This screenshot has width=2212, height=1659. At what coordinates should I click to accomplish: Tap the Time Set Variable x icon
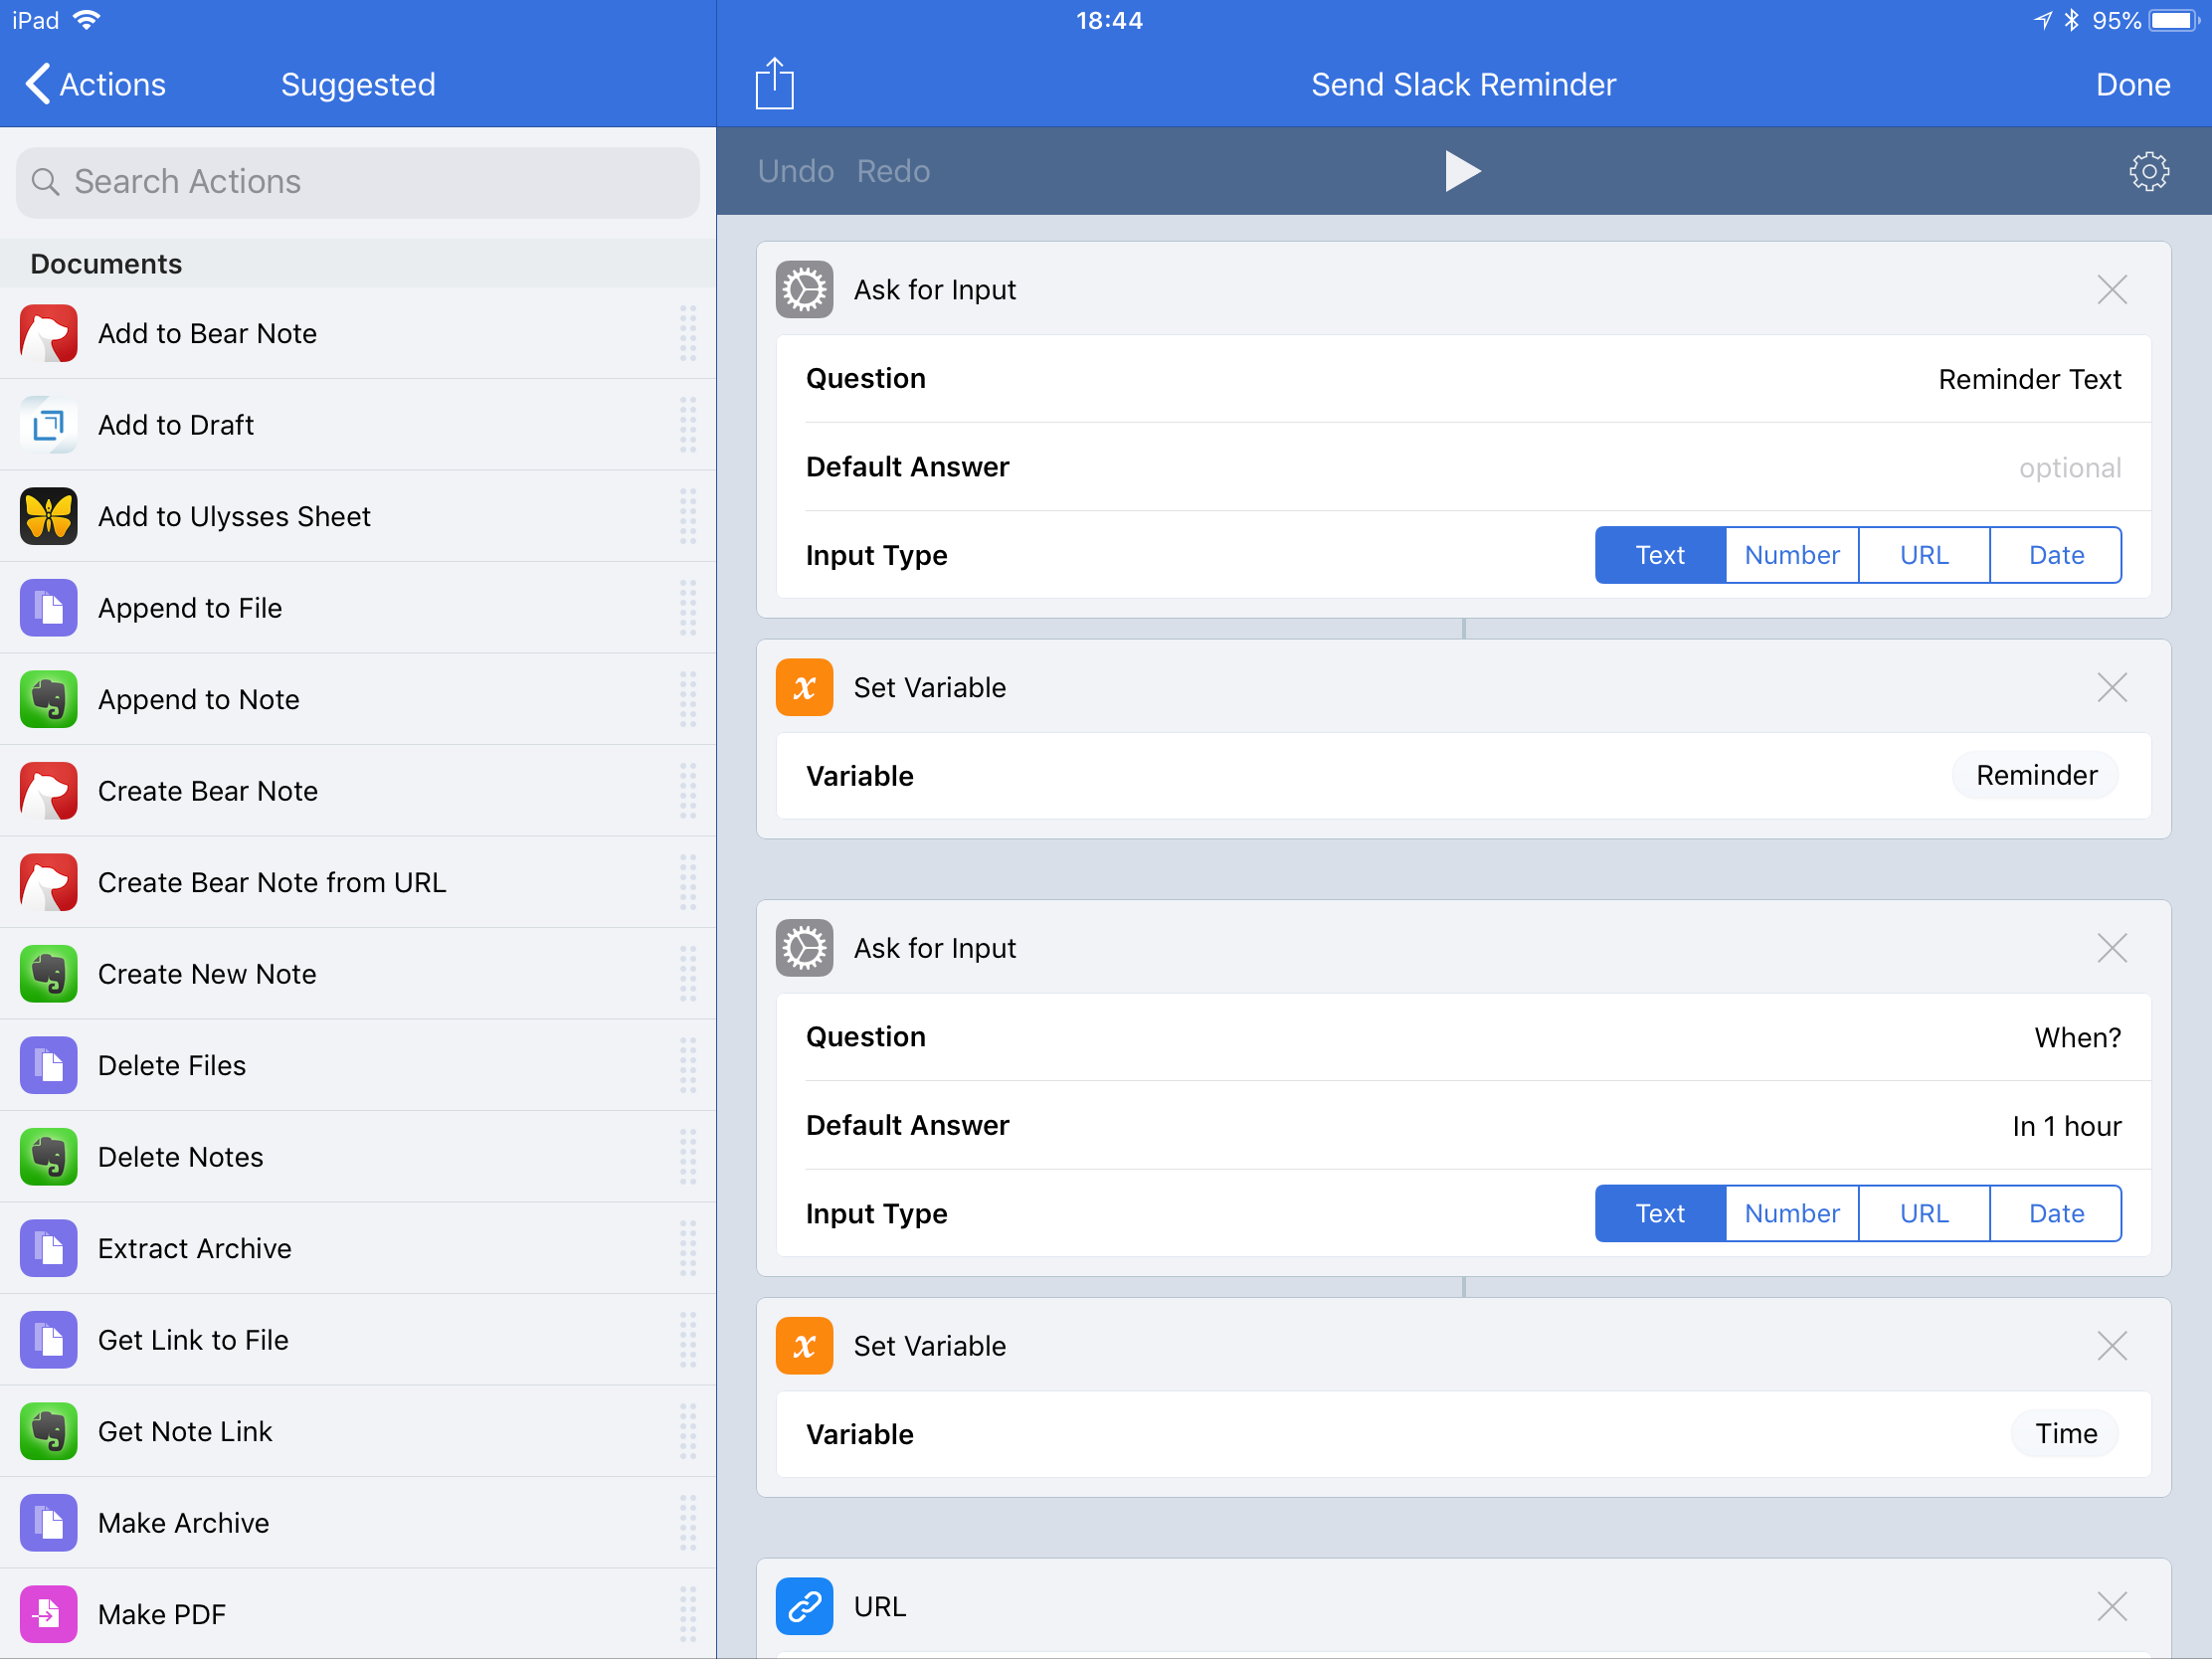point(804,1346)
